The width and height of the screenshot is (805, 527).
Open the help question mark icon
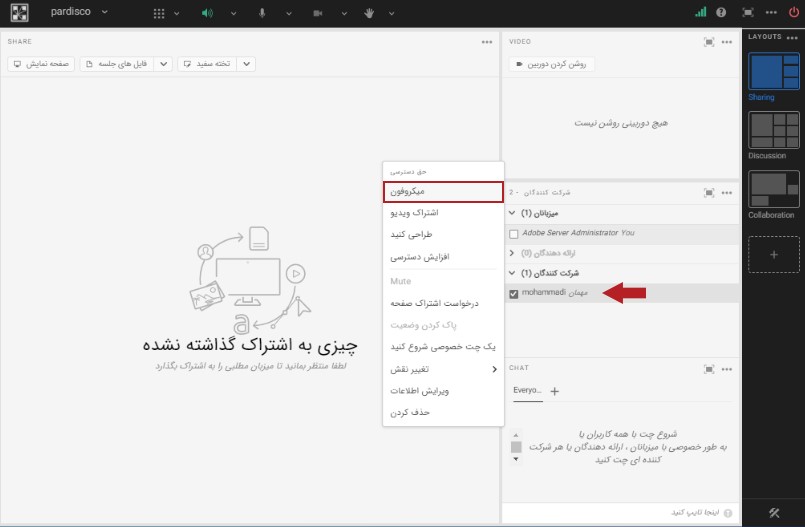[x=721, y=12]
